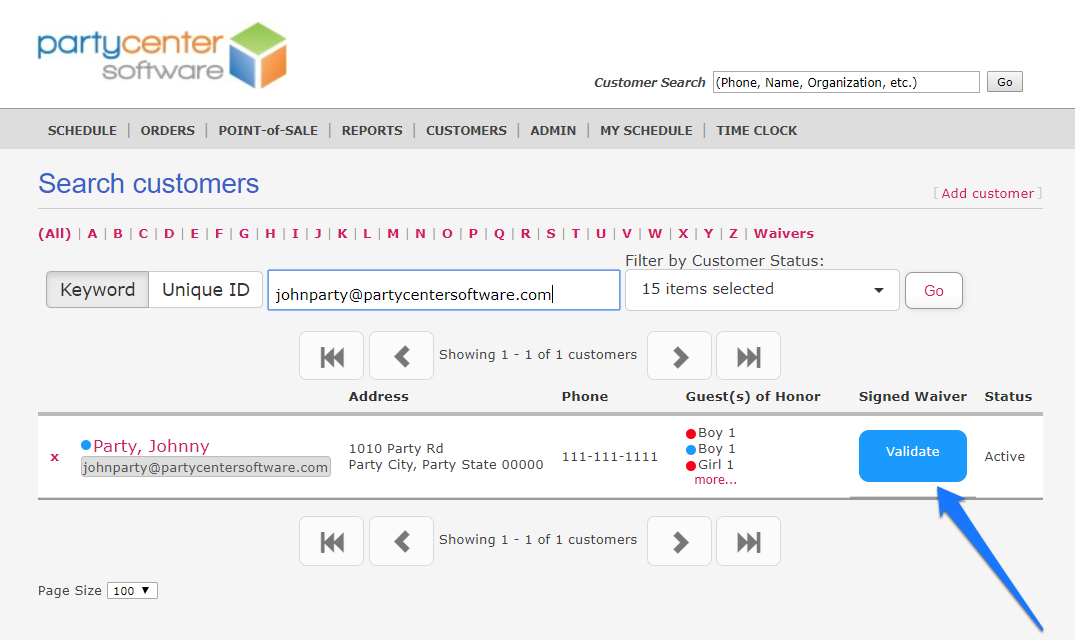Filter customers by letter T

(x=576, y=234)
